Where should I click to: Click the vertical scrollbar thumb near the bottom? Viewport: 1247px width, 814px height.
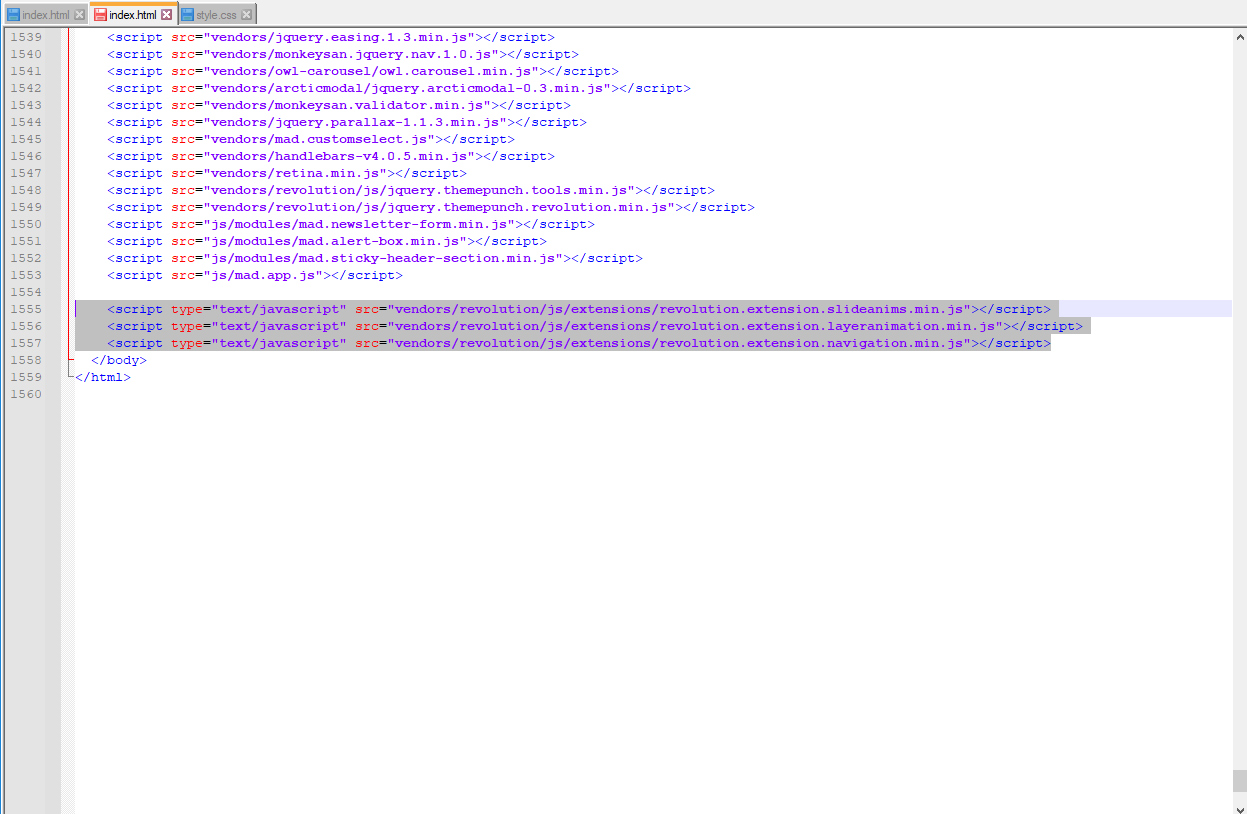(x=1239, y=780)
